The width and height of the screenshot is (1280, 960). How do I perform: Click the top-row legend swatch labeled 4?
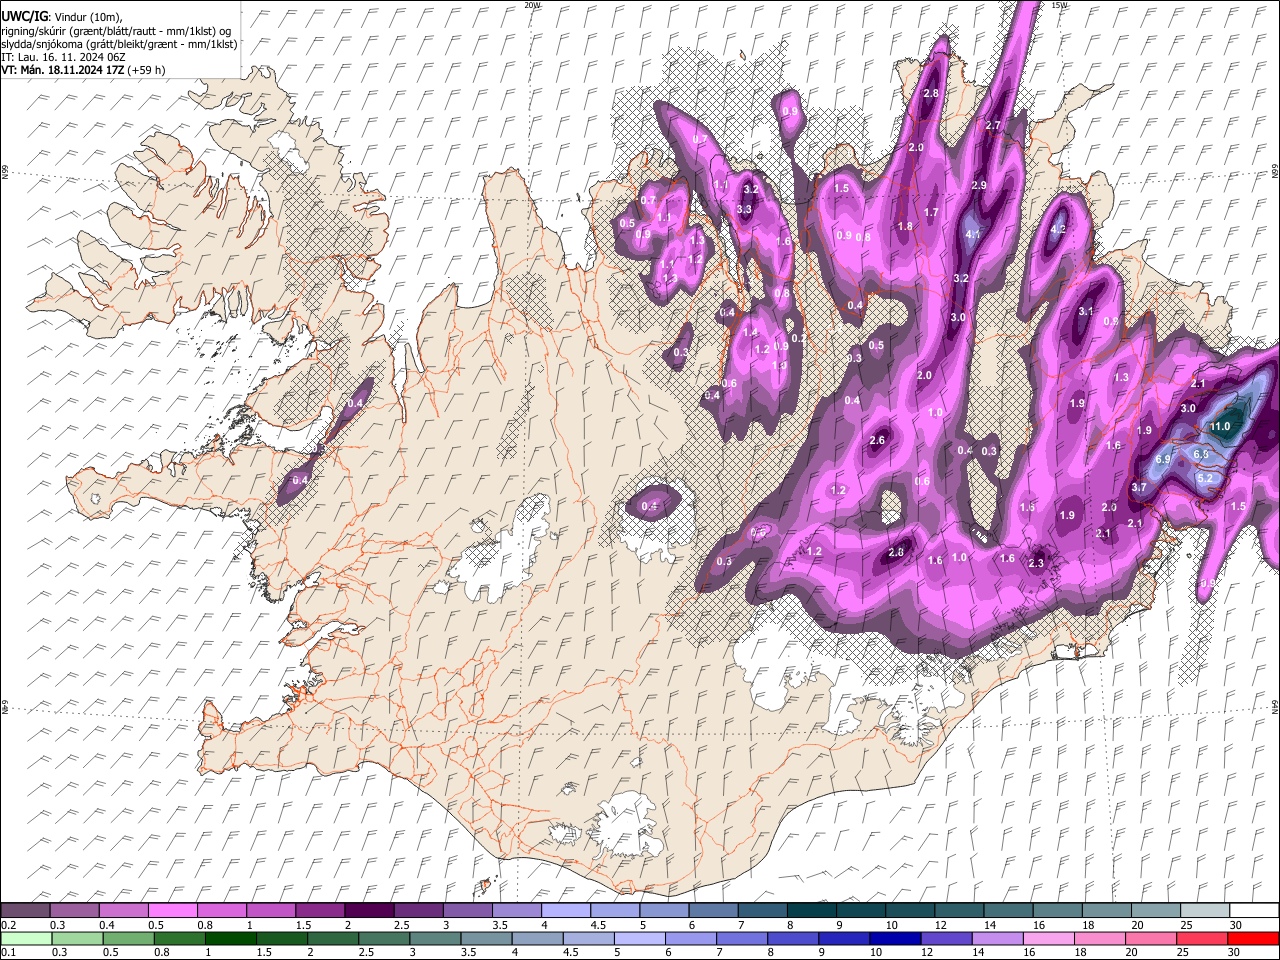(x=566, y=911)
